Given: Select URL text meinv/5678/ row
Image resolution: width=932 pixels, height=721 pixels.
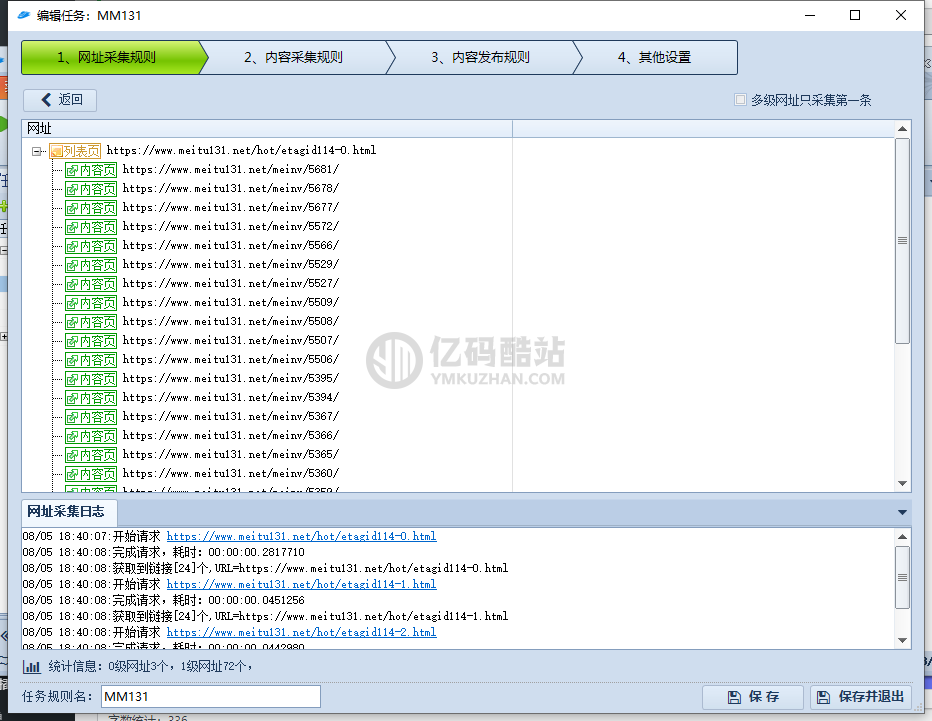Looking at the screenshot, I should coord(231,188).
